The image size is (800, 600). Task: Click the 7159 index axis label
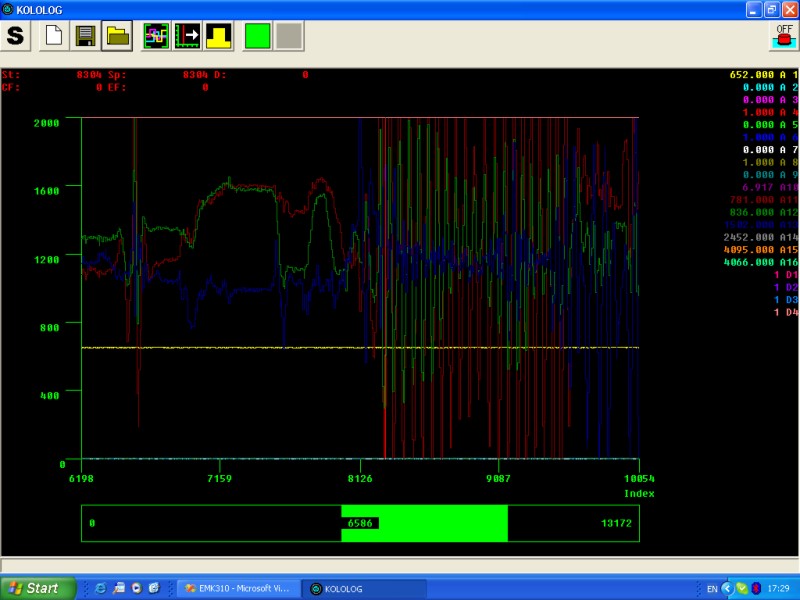(x=219, y=479)
